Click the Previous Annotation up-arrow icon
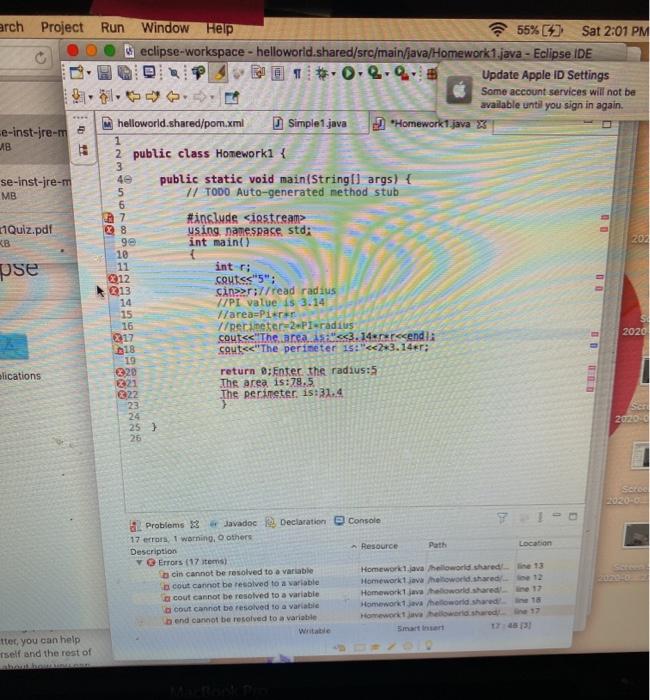Screen dimensions: 650x700 pyautogui.click(x=105, y=96)
